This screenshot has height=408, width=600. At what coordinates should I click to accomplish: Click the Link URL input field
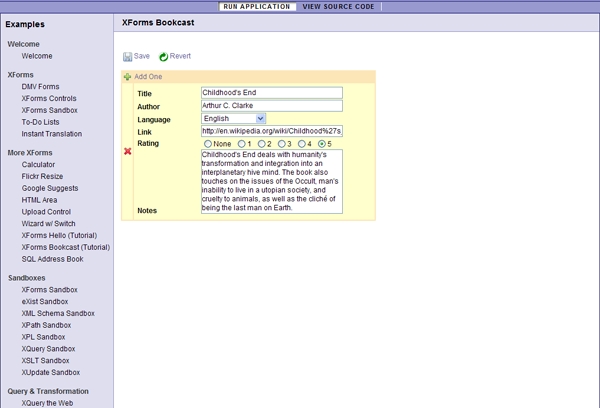tap(272, 131)
